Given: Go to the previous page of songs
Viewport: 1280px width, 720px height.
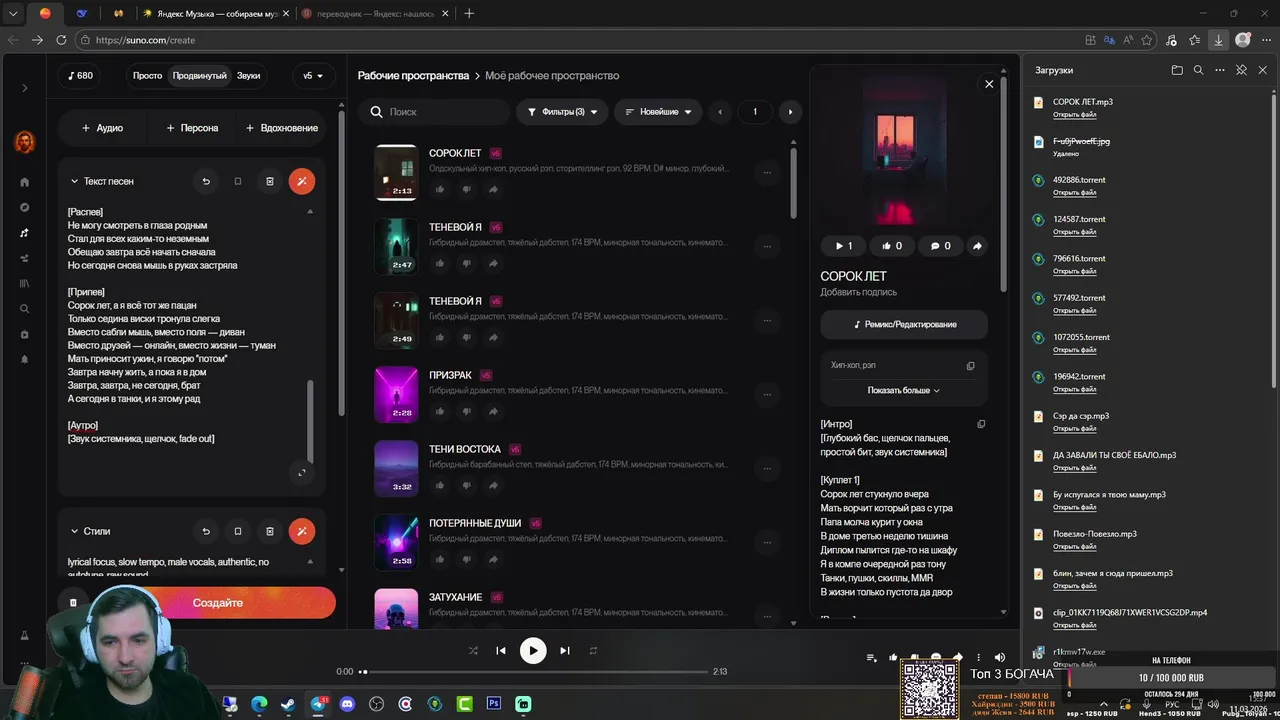Looking at the screenshot, I should (x=720, y=112).
